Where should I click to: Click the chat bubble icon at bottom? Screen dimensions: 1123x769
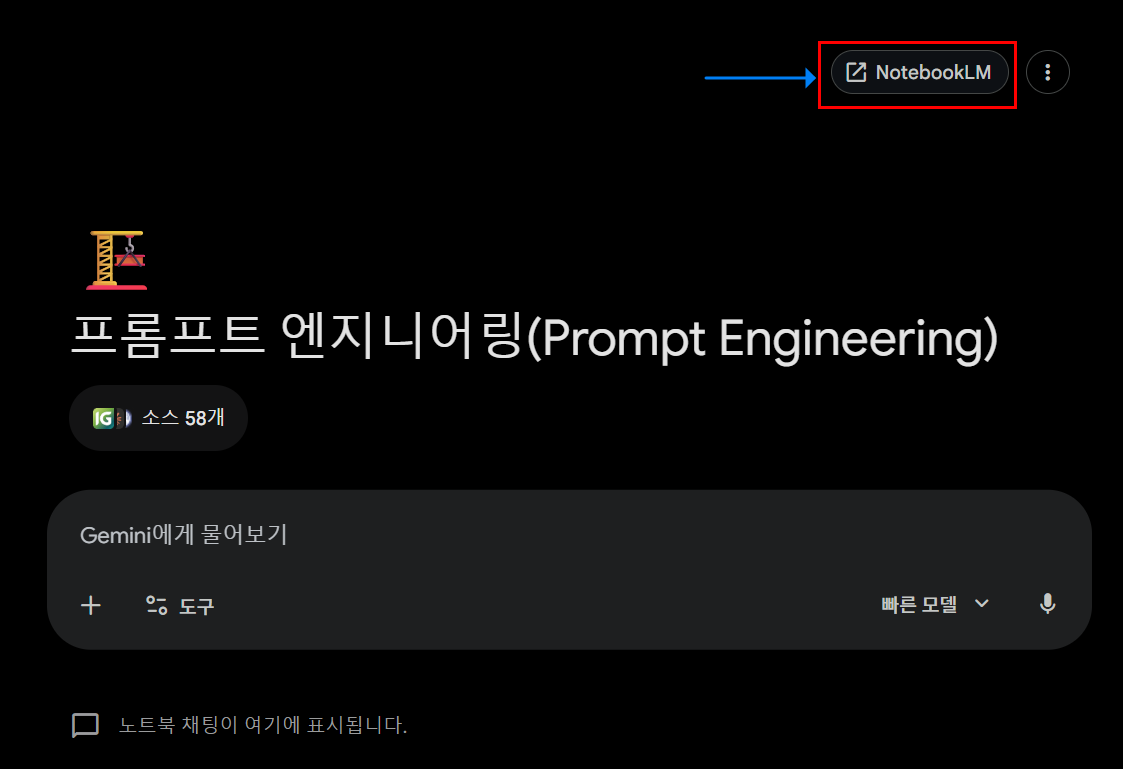click(85, 725)
